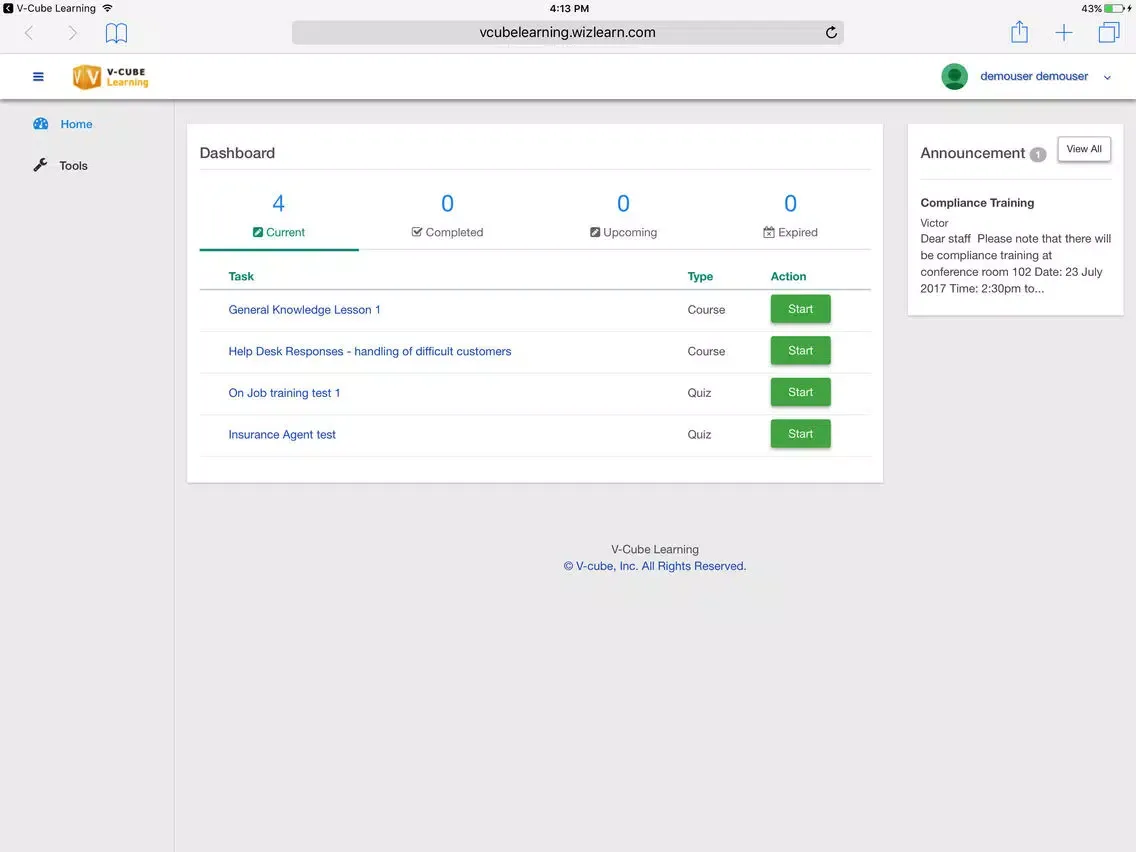
Task: Switch to the Expired tab
Action: 790,216
